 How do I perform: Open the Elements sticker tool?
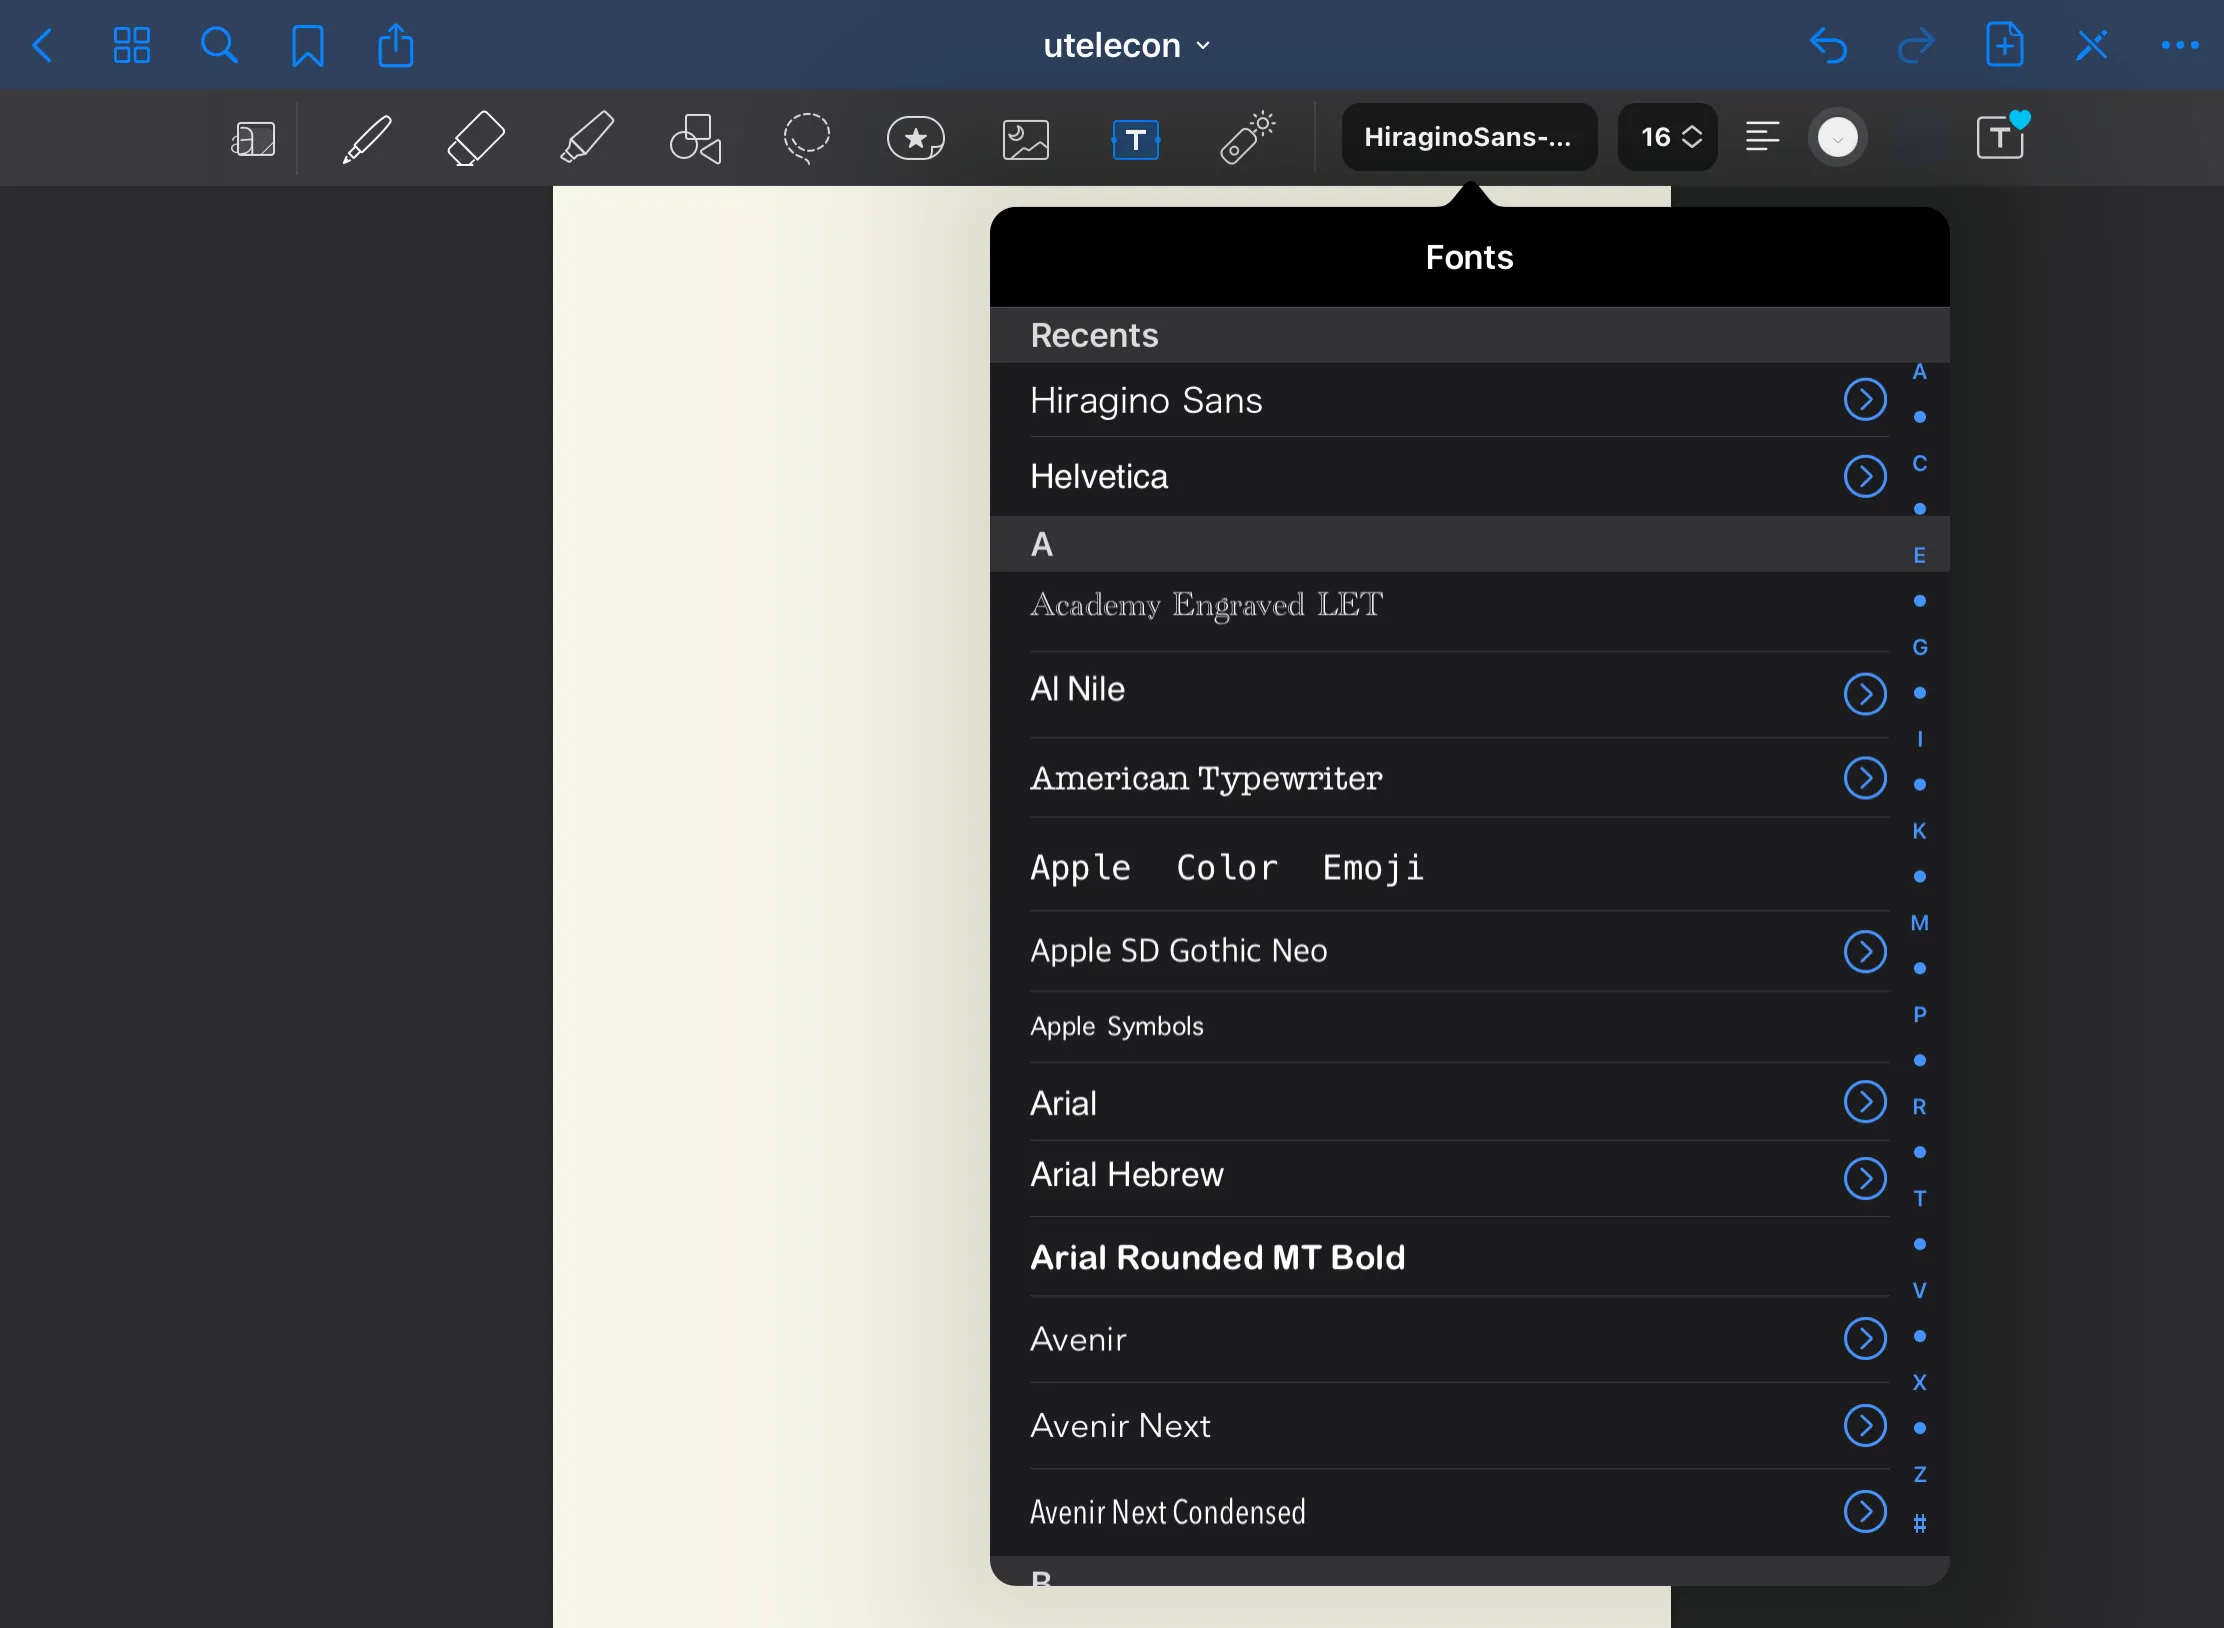tap(915, 138)
